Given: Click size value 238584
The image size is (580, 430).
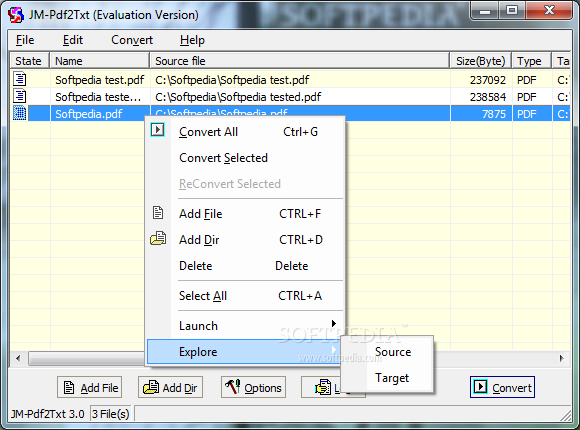Looking at the screenshot, I should point(488,97).
